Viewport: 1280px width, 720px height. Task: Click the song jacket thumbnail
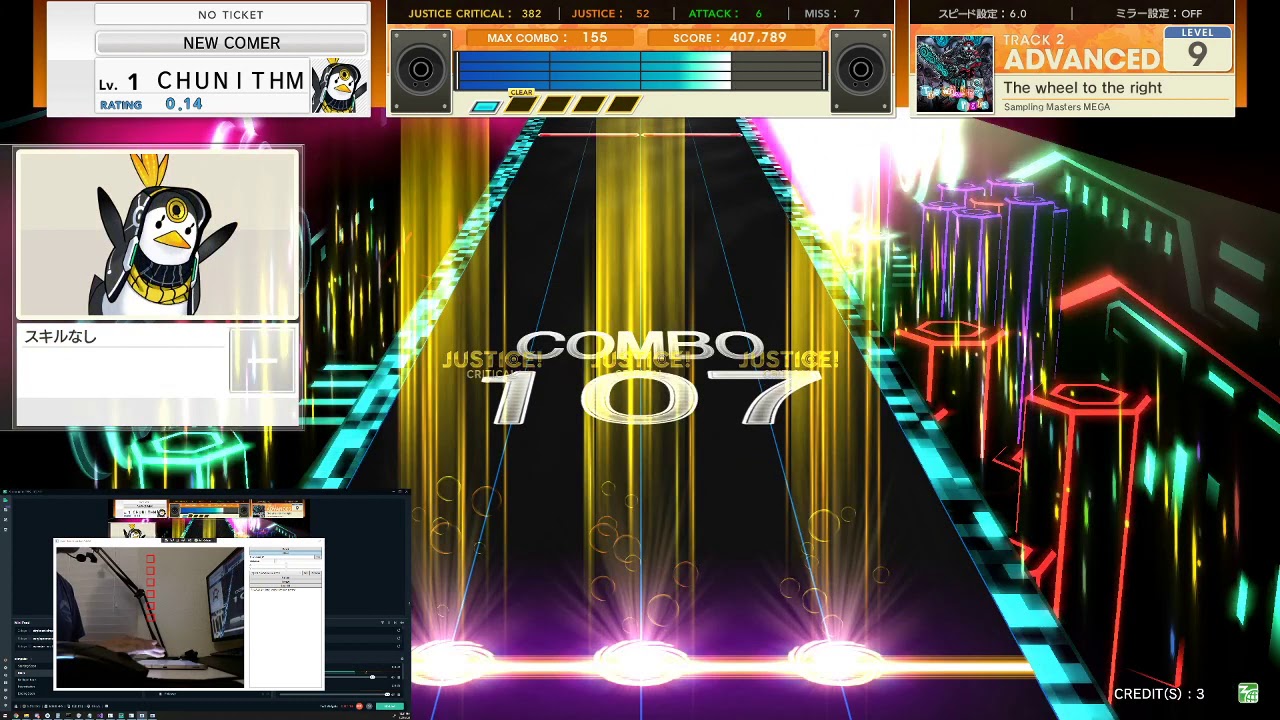point(955,74)
